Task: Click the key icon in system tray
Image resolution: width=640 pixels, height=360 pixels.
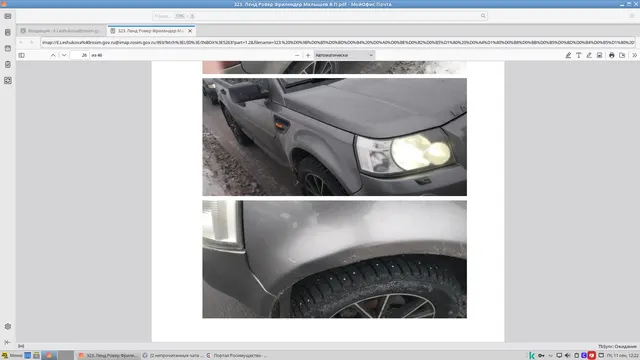Action: click(541, 356)
